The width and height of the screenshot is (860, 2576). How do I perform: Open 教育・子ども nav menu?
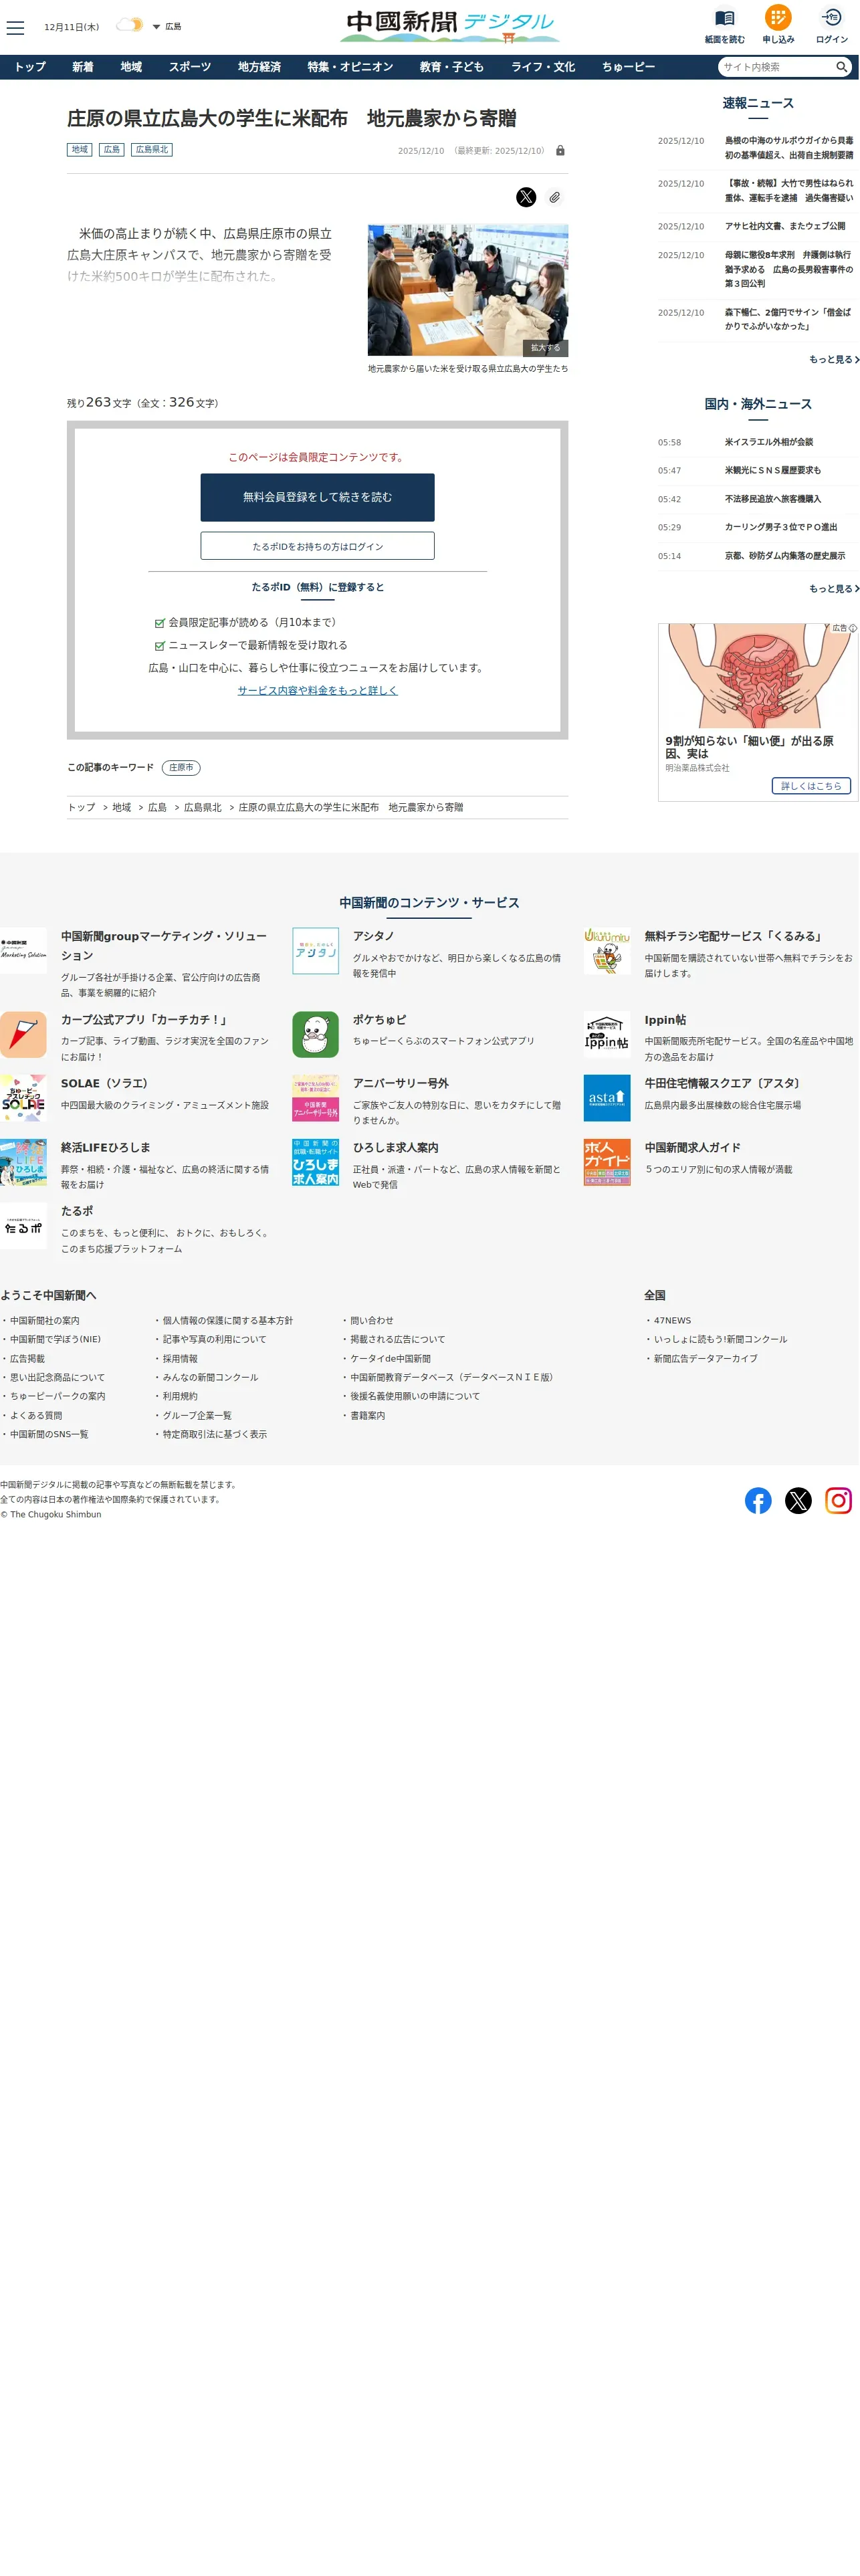click(x=452, y=67)
